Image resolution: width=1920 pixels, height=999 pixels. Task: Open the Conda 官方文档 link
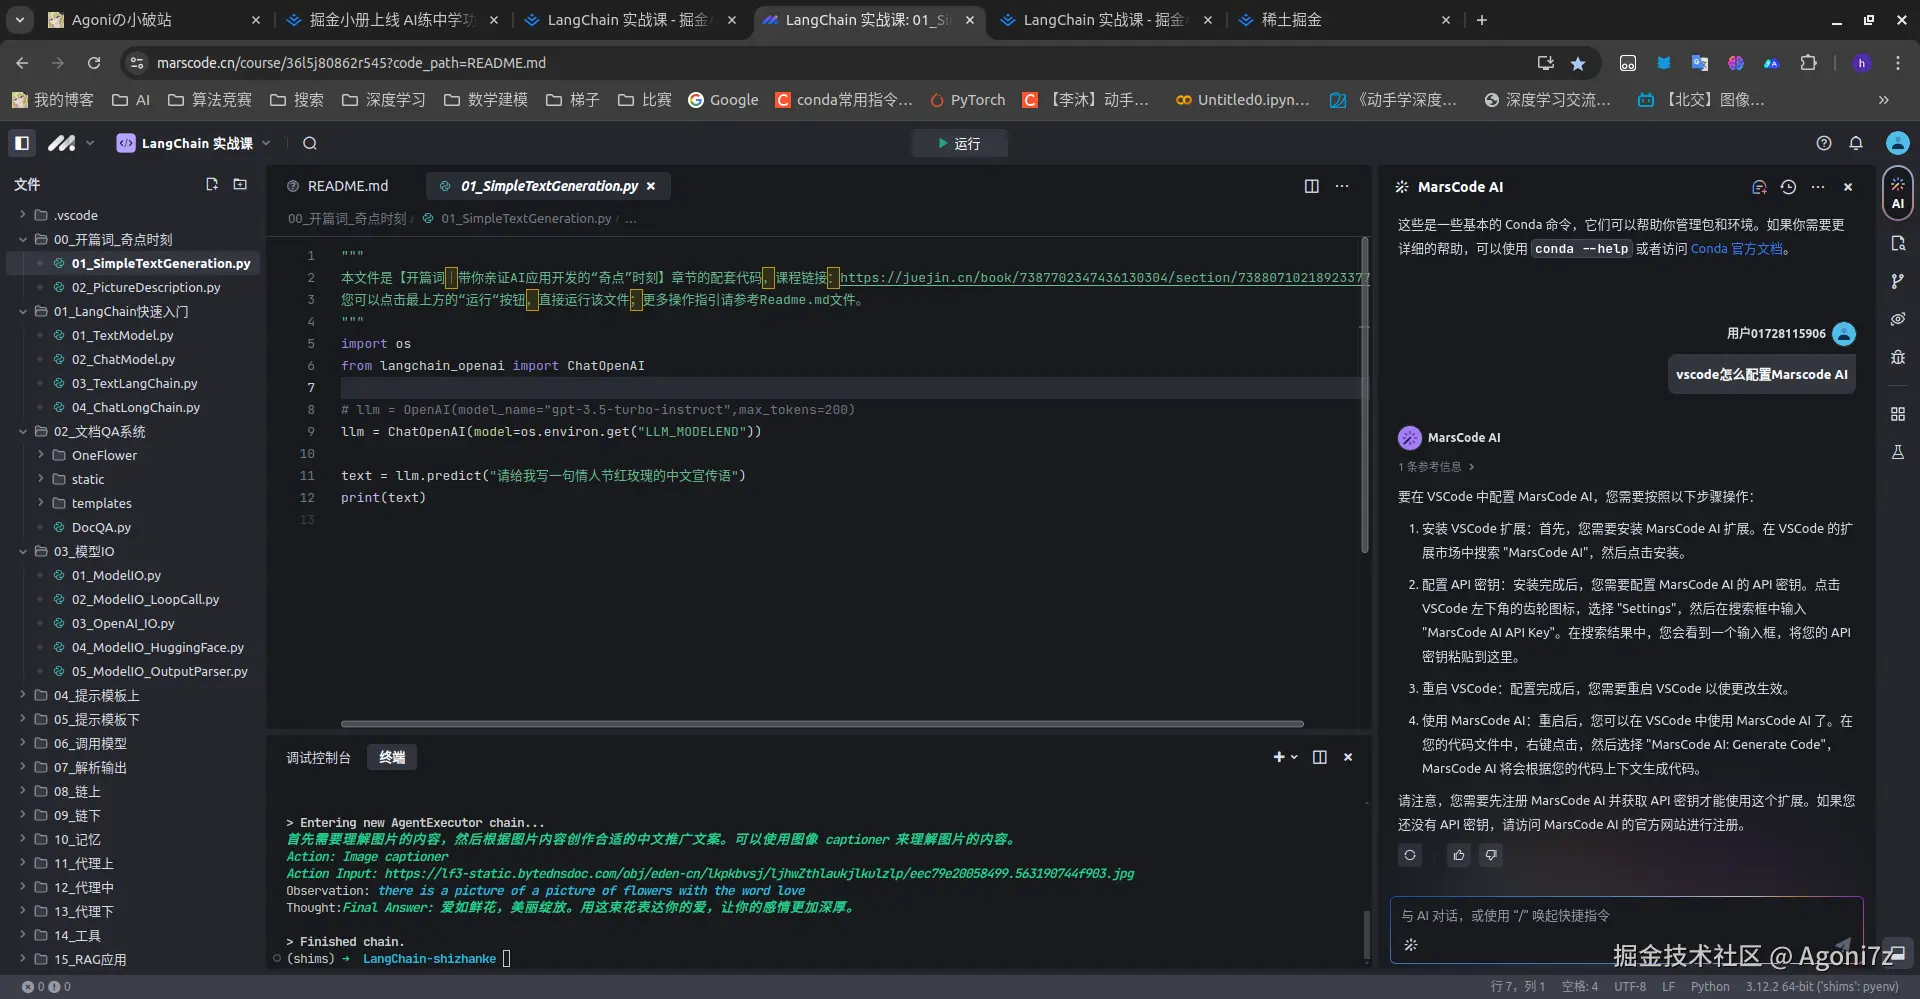pyautogui.click(x=1736, y=249)
